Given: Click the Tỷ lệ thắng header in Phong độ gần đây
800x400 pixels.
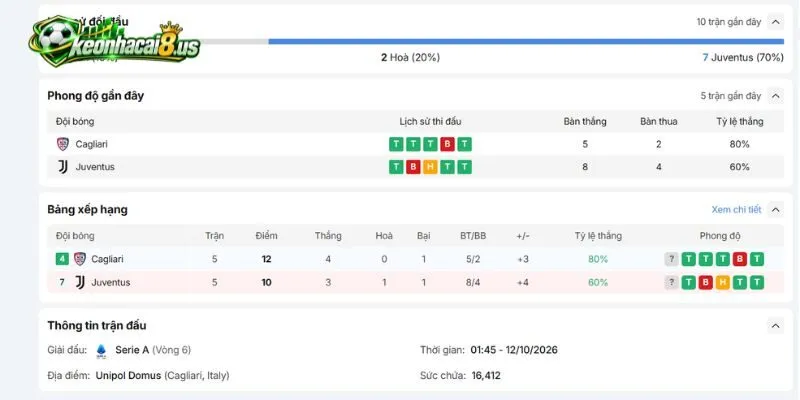Looking at the screenshot, I should pyautogui.click(x=740, y=121).
